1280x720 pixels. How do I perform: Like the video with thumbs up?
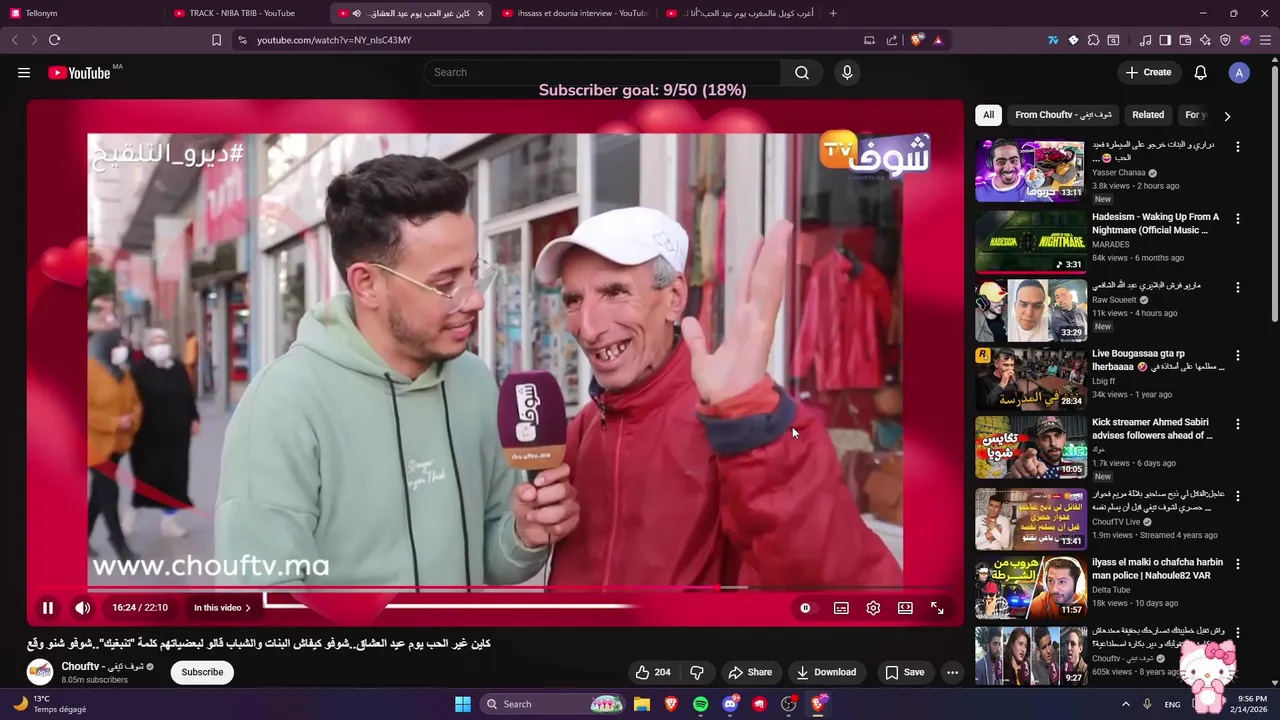point(652,672)
